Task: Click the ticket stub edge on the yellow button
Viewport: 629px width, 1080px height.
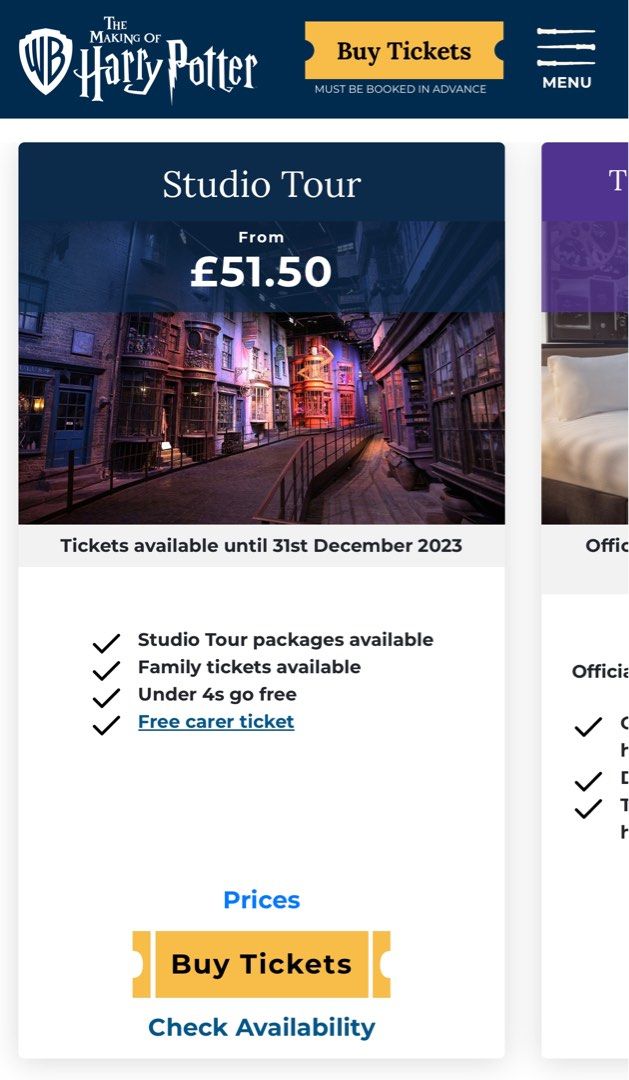Action: (x=143, y=964)
